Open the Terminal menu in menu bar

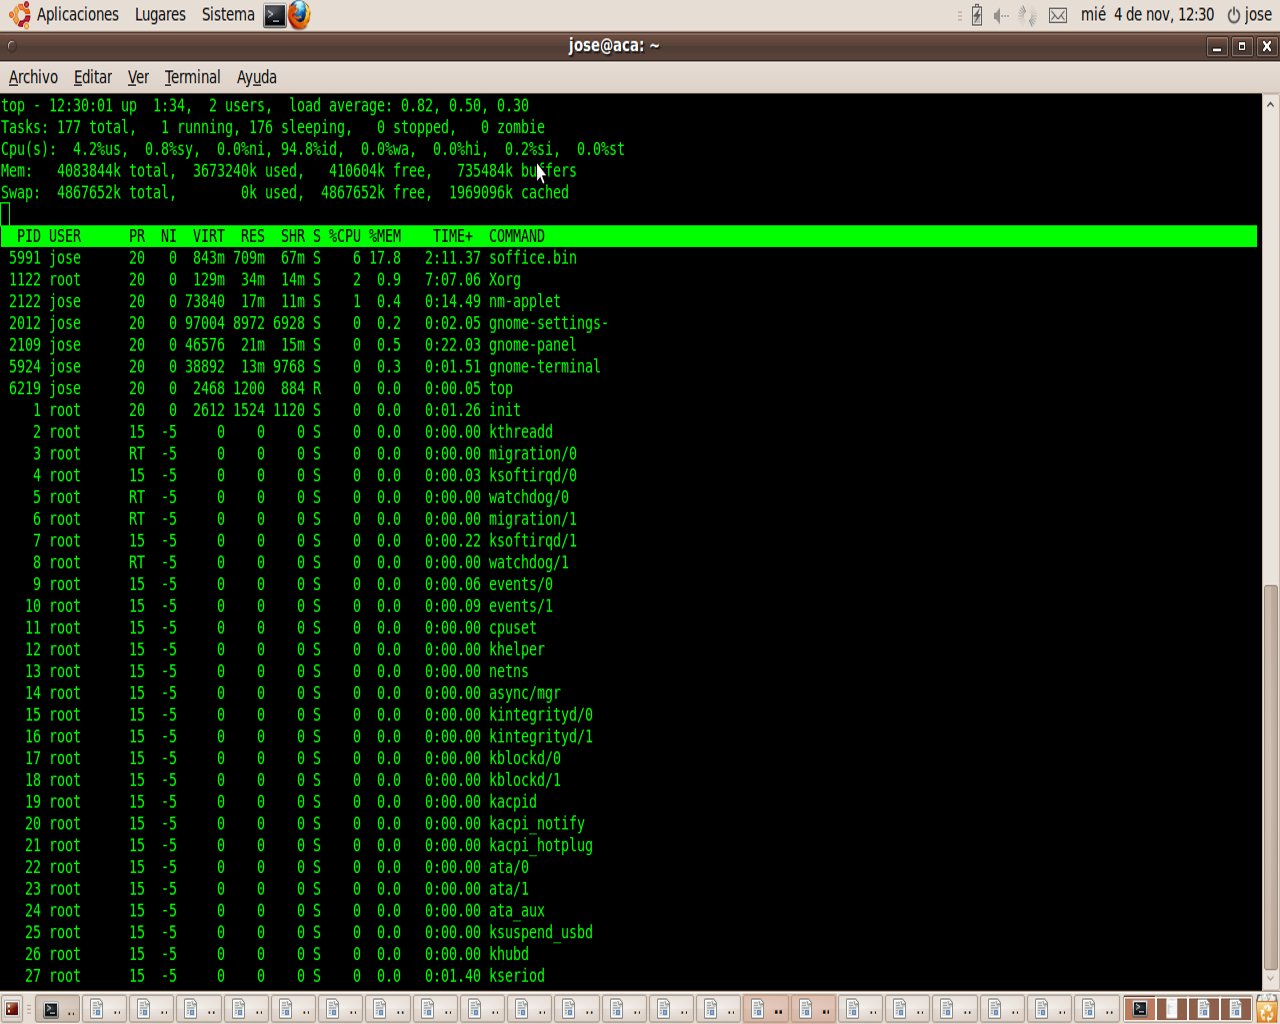[x=192, y=77]
